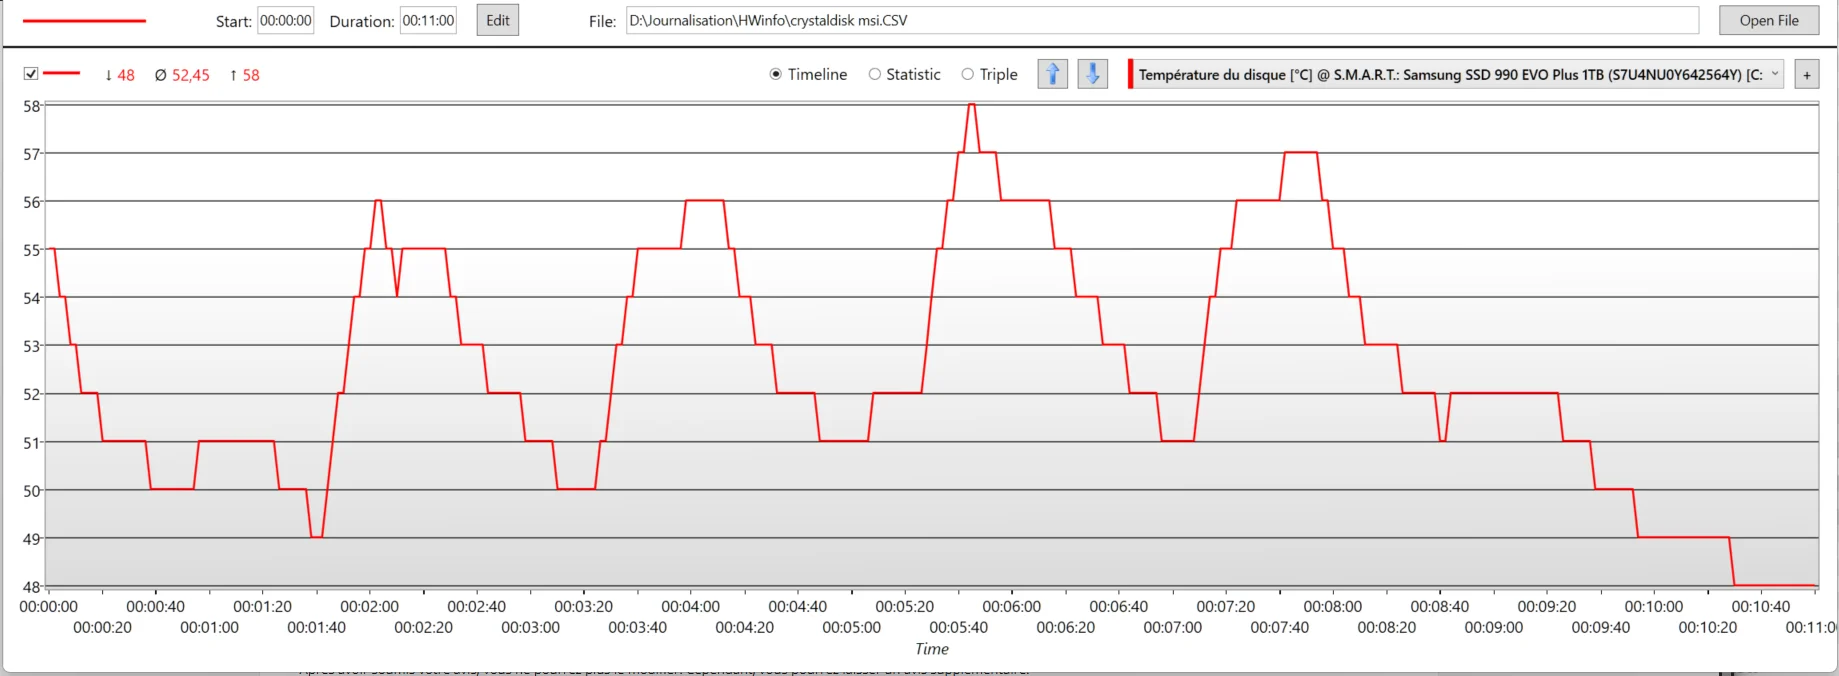This screenshot has height=676, width=1839.
Task: Click the average value 52,45 readout
Action: tap(182, 75)
